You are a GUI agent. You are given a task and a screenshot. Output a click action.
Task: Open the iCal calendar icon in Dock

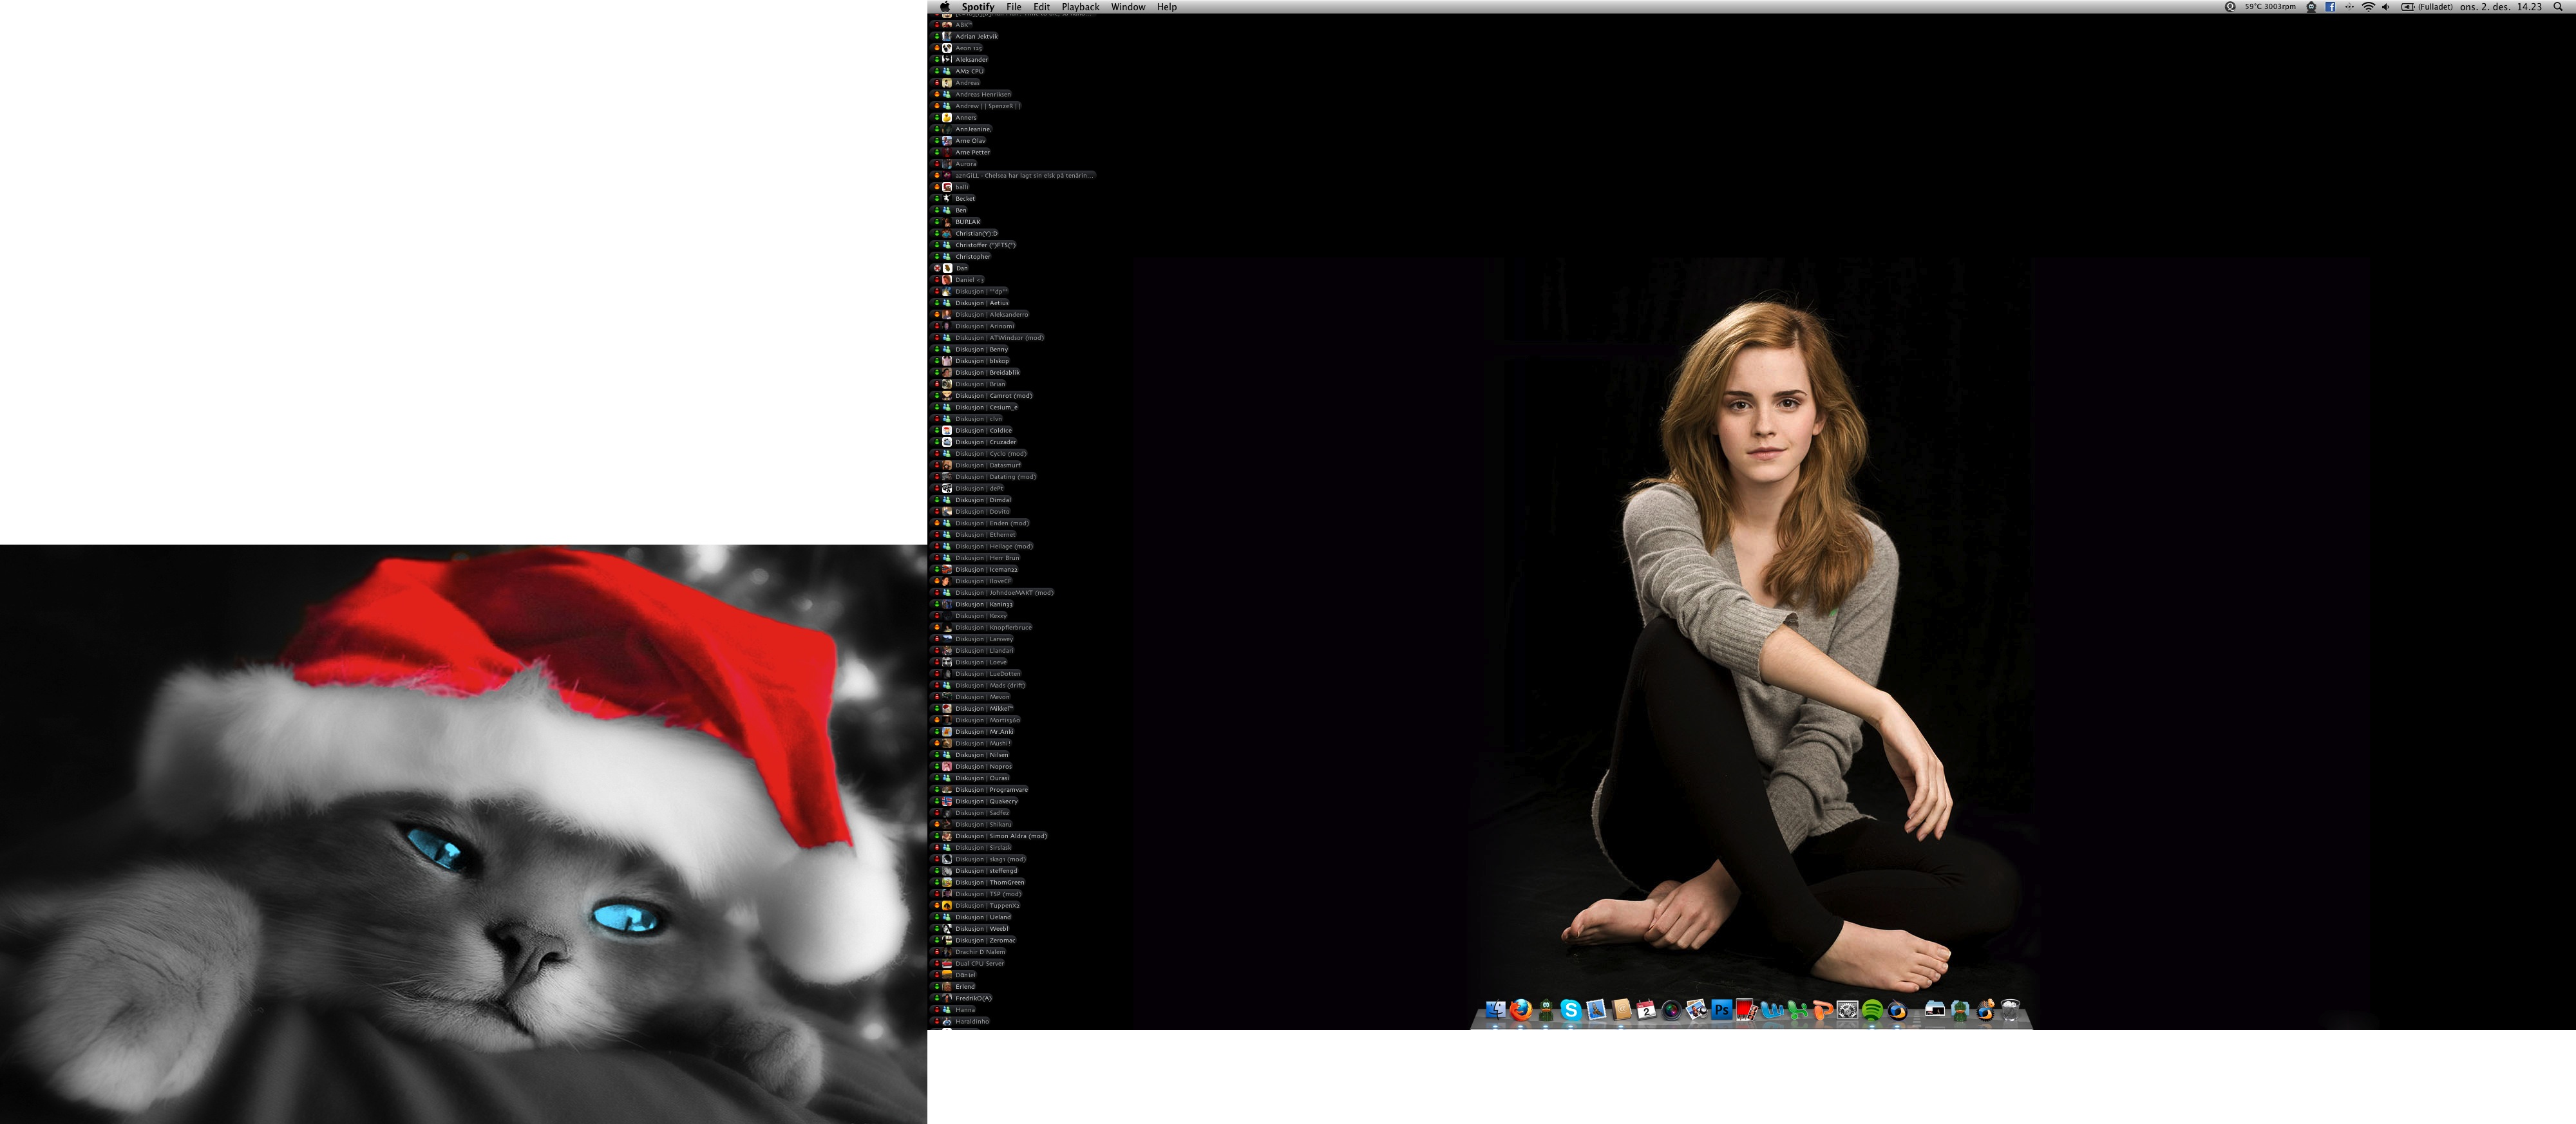[x=1646, y=1010]
